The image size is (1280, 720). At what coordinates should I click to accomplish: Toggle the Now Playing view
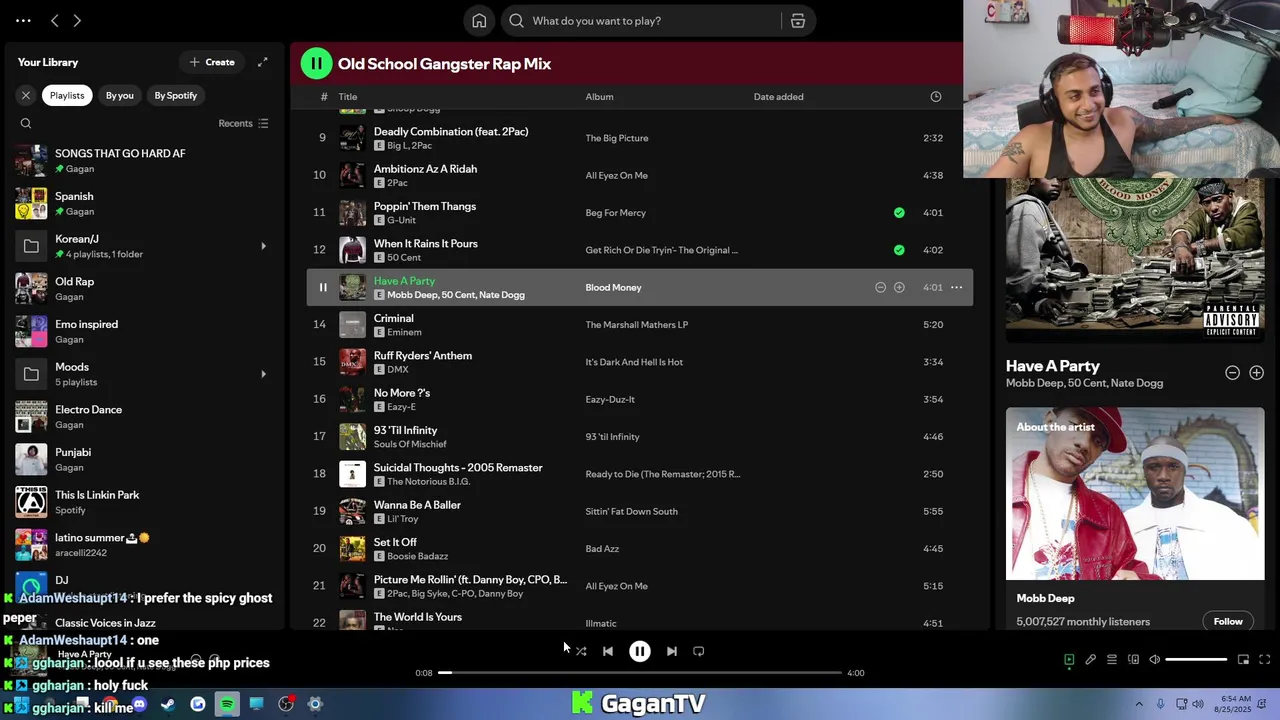(1069, 659)
